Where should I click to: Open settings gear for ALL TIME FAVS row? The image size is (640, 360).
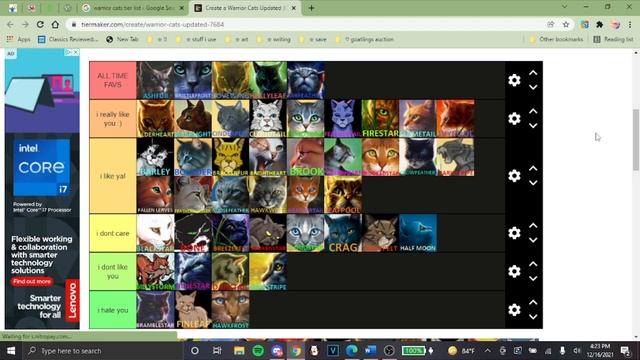point(514,80)
